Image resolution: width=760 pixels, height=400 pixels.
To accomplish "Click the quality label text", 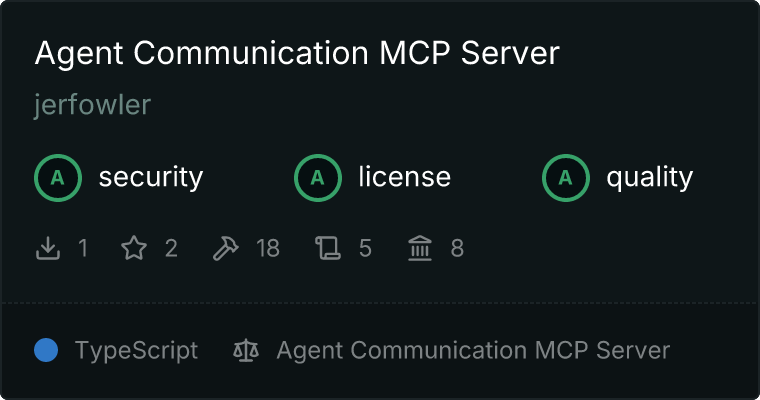I will coord(649,177).
